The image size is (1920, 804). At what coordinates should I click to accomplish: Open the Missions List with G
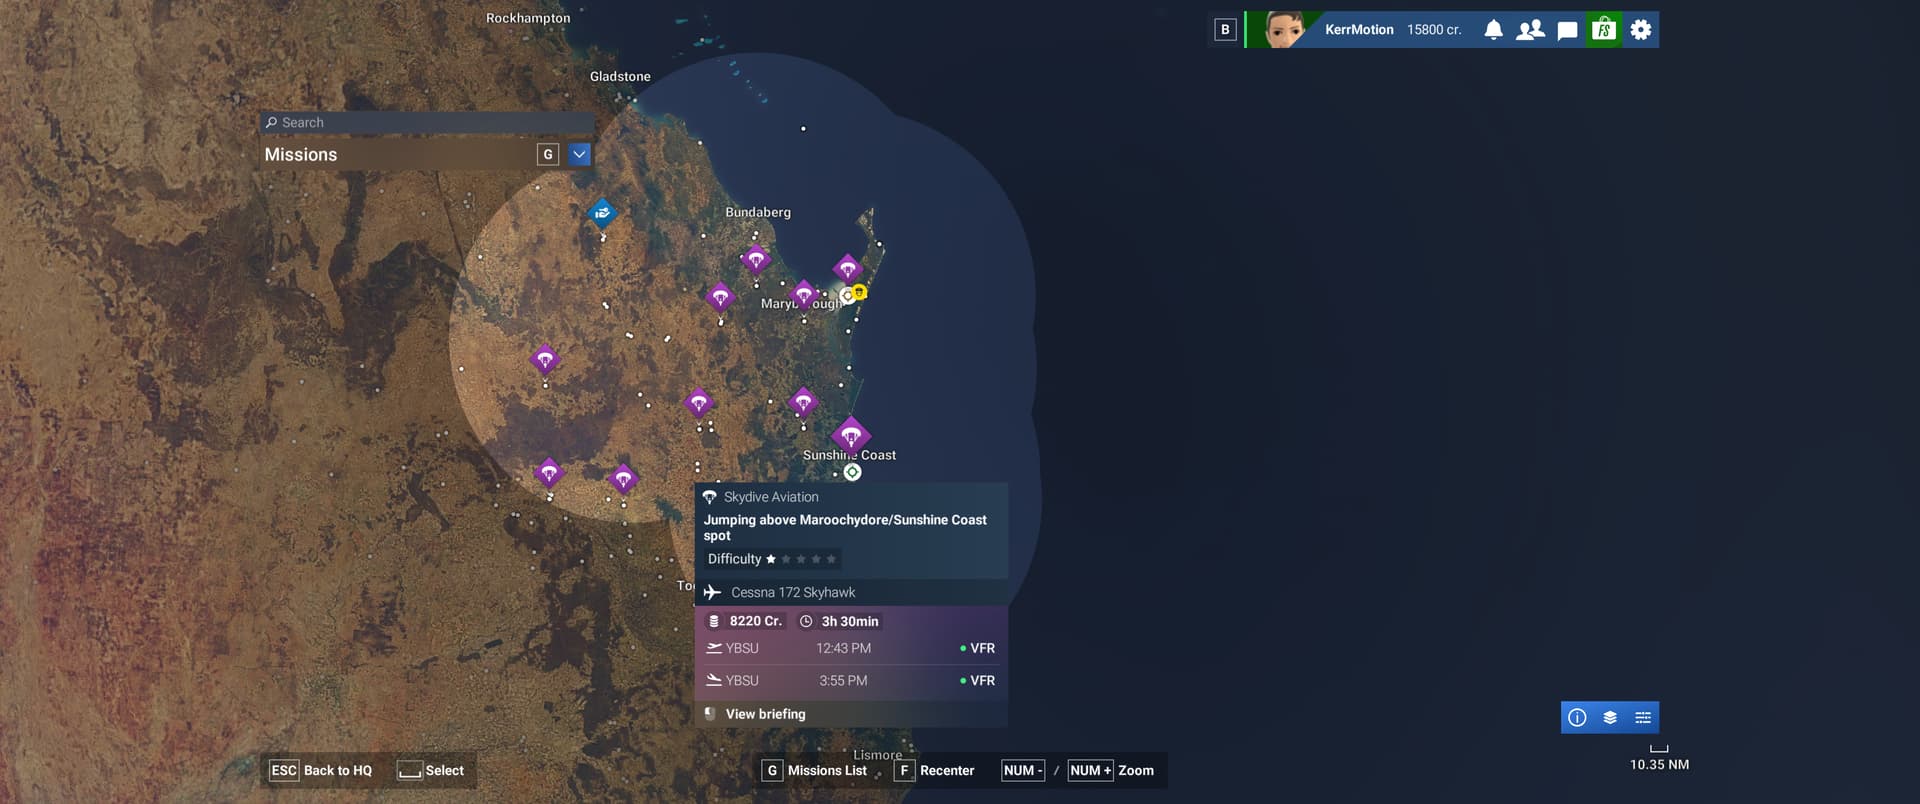coord(815,771)
